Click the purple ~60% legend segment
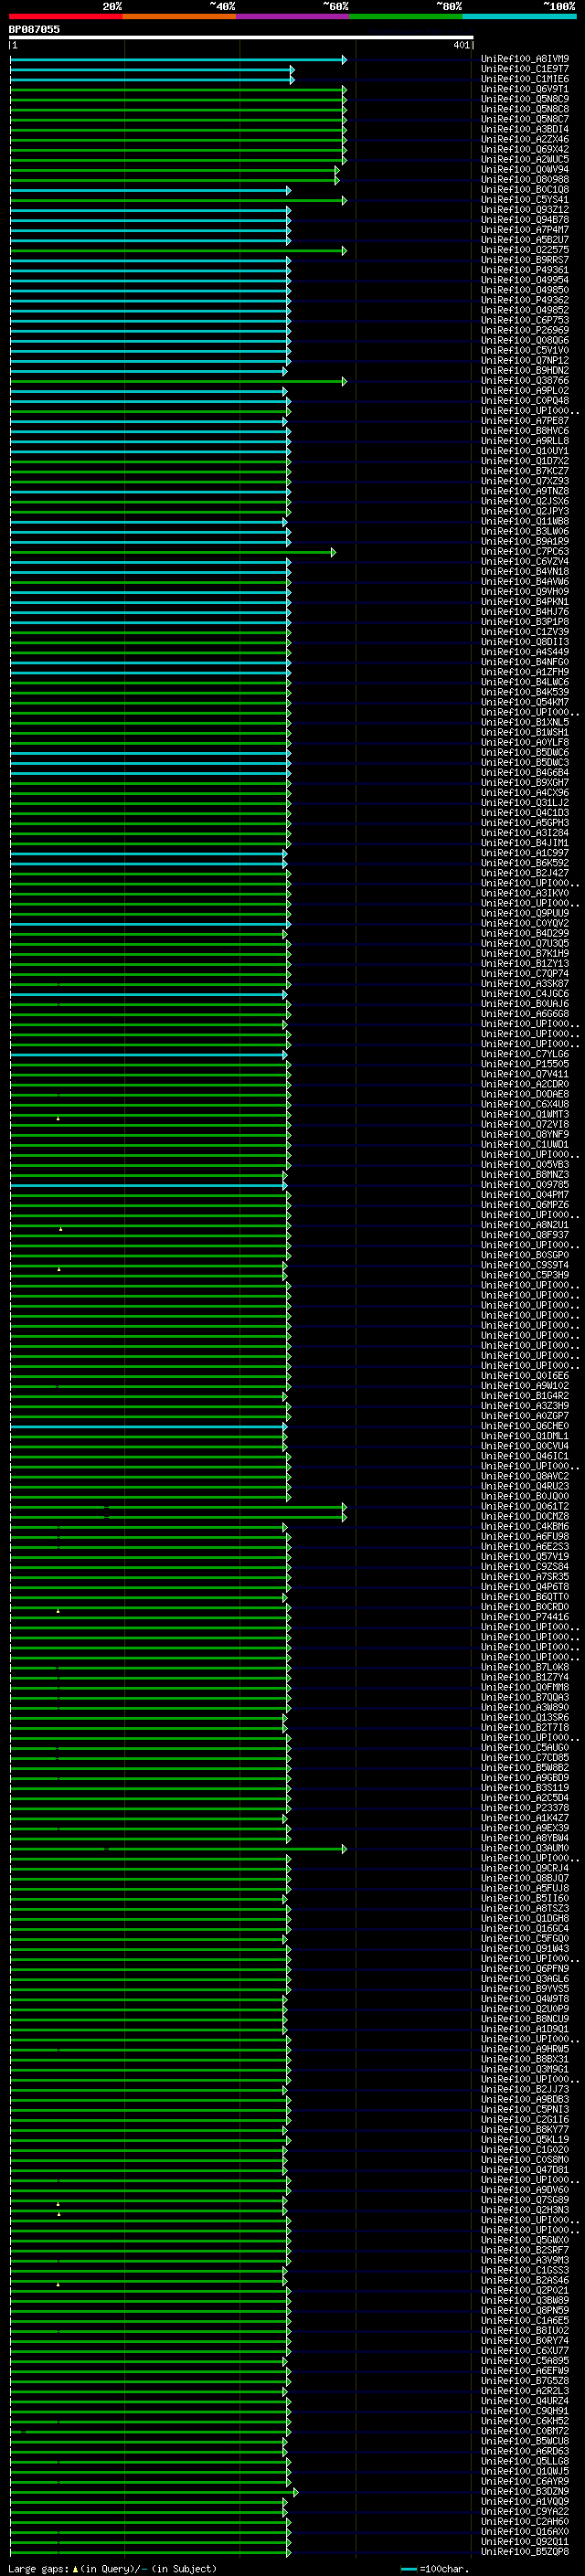 click(292, 16)
